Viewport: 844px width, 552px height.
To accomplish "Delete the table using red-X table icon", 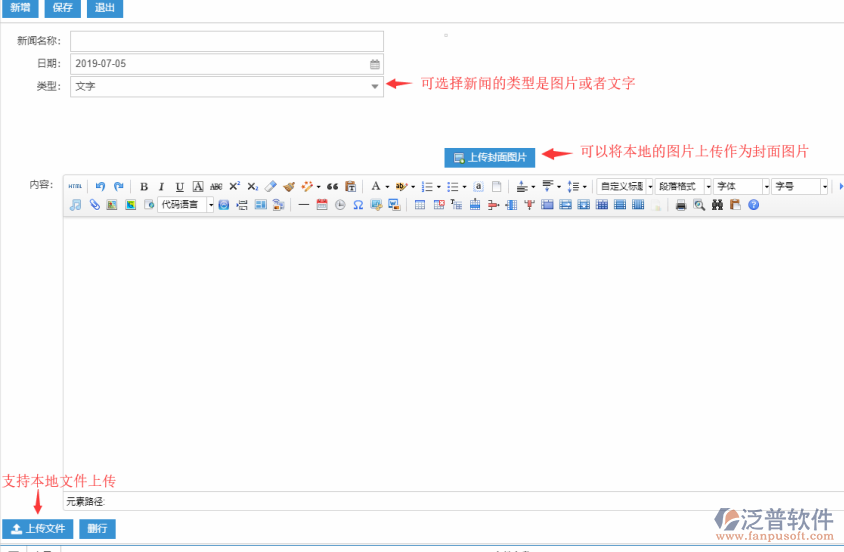I will tap(439, 204).
